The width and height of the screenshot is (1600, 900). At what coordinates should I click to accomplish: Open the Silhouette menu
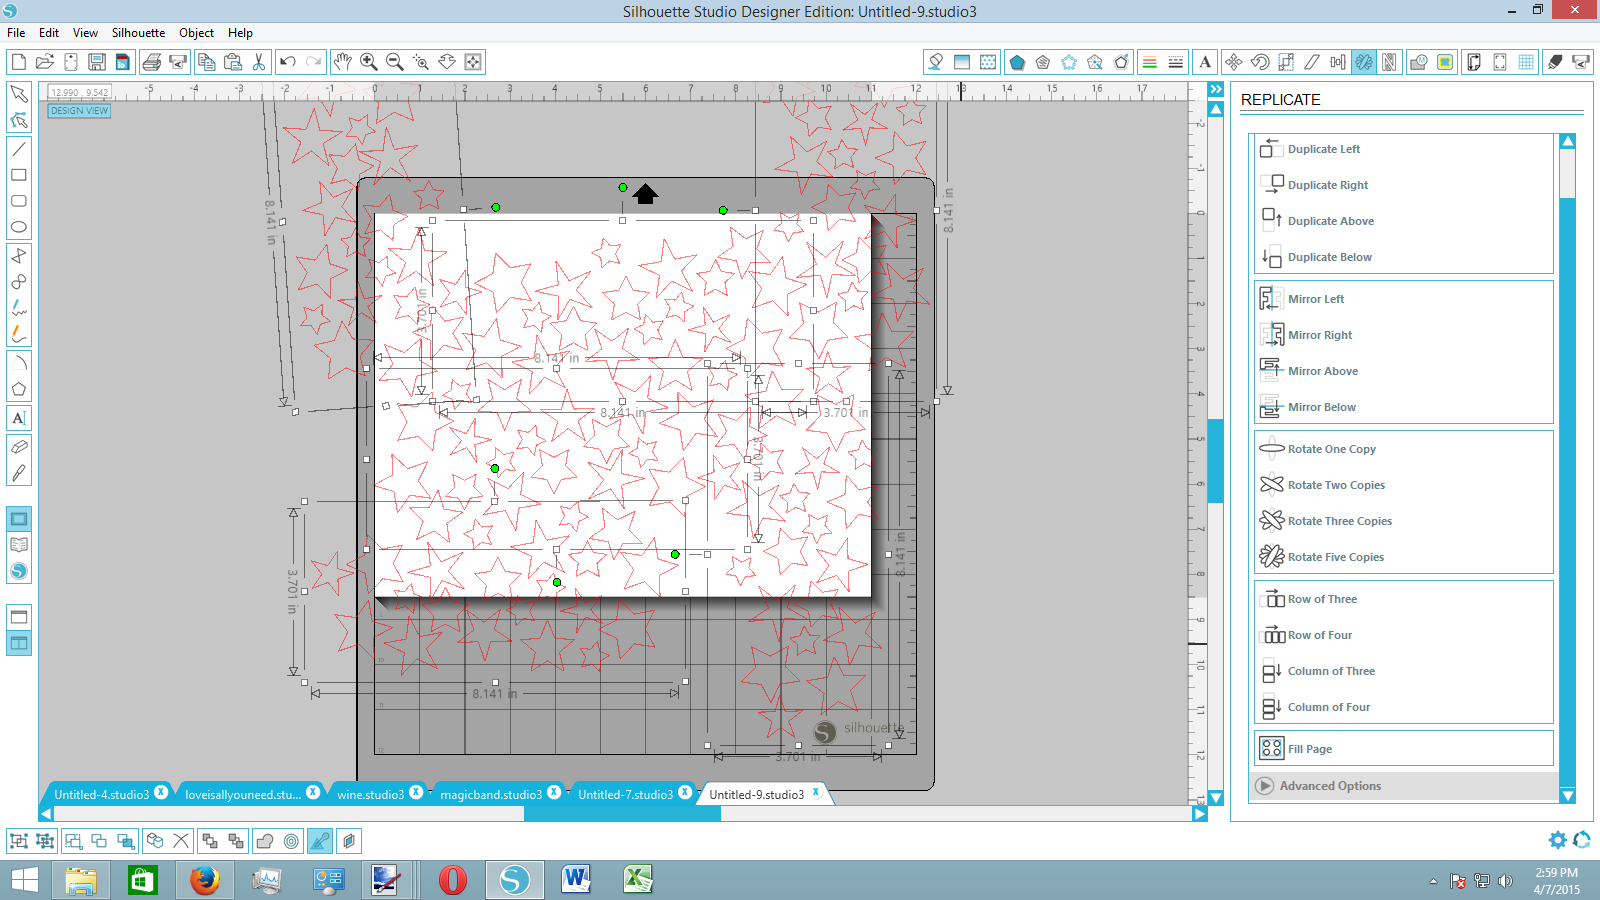[x=138, y=32]
